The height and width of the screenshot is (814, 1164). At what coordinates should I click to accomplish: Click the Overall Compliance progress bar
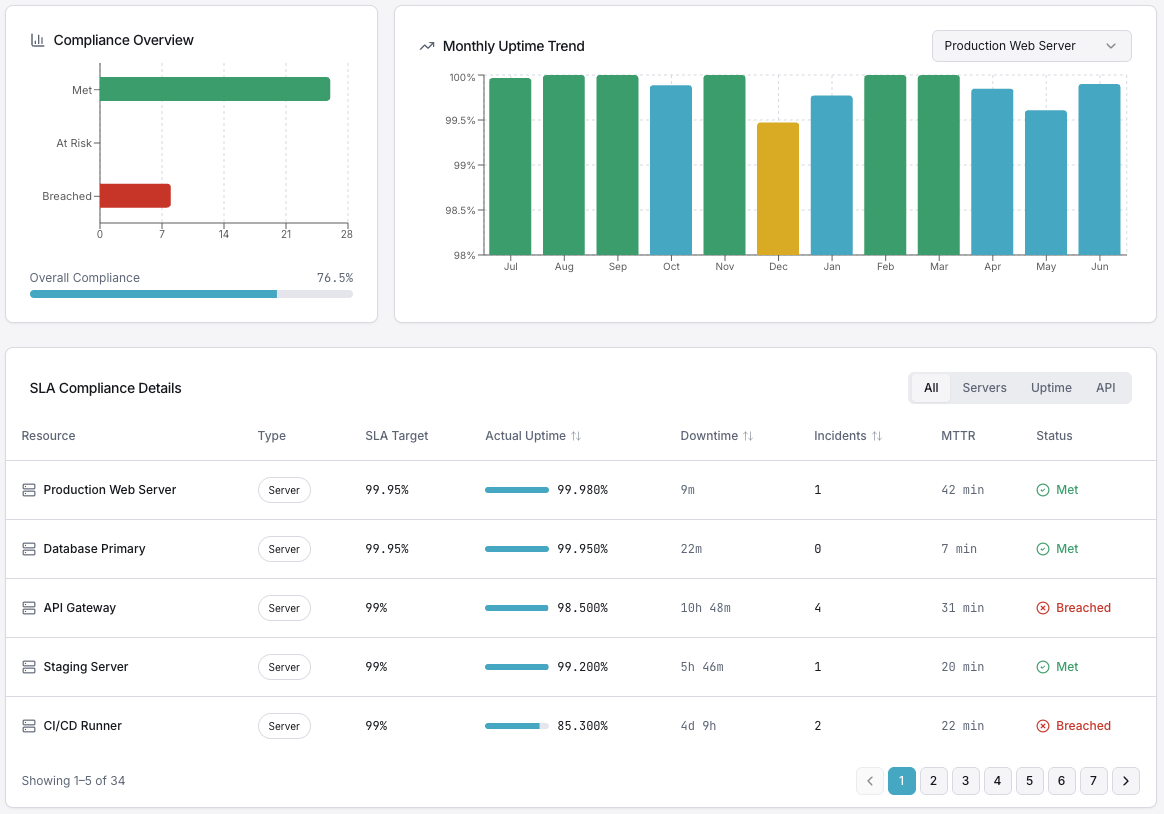[x=191, y=294]
